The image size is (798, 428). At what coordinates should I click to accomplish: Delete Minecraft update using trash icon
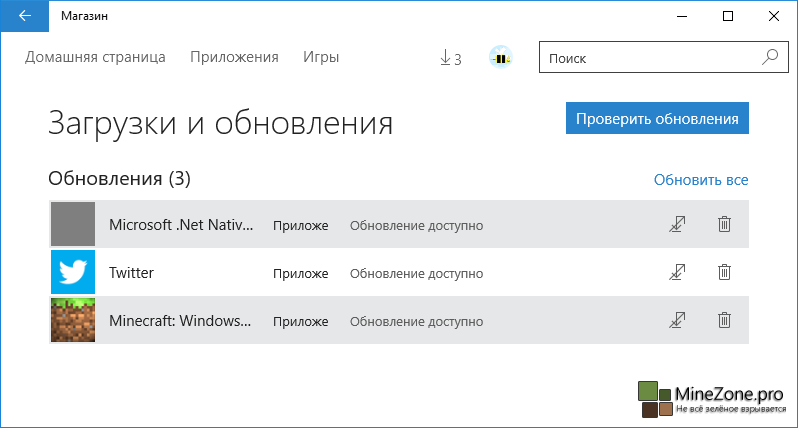[x=724, y=320]
